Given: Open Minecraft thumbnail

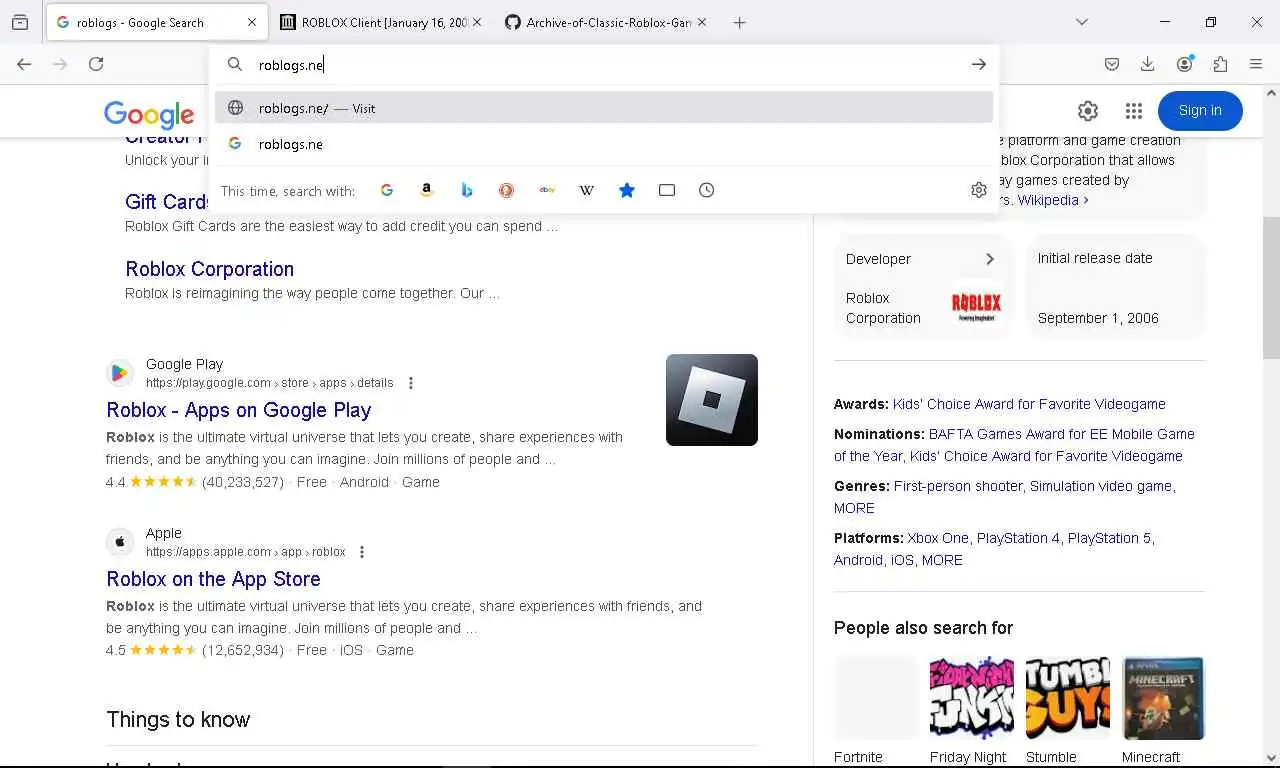Looking at the screenshot, I should point(1163,698).
